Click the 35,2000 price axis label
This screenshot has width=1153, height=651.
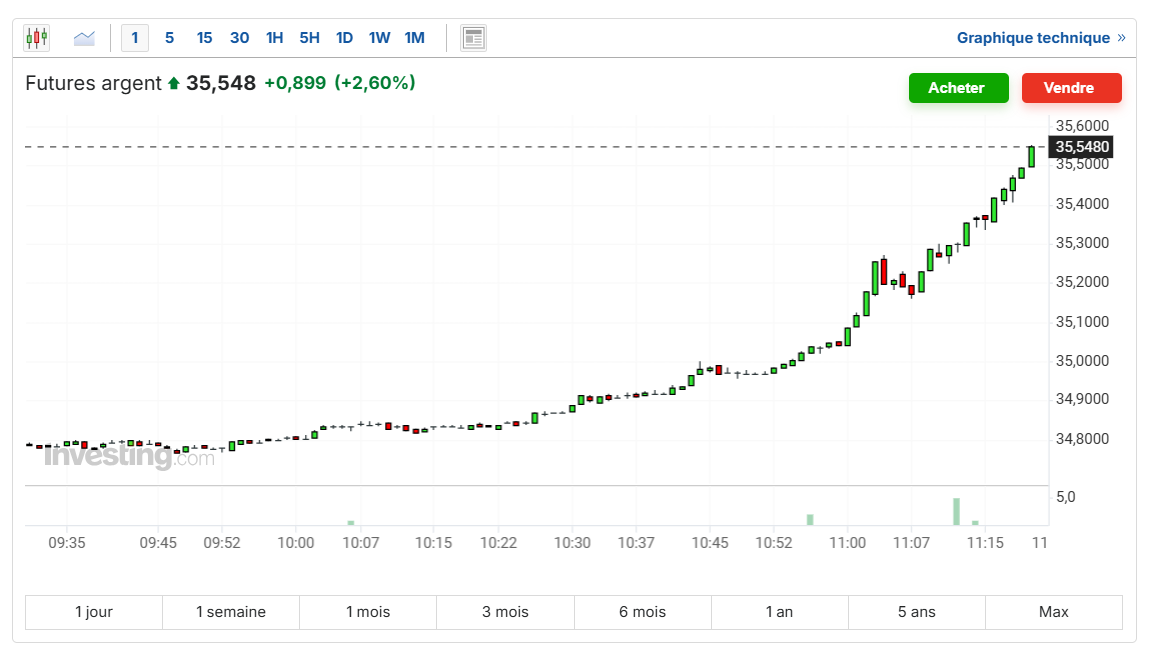[1082, 282]
